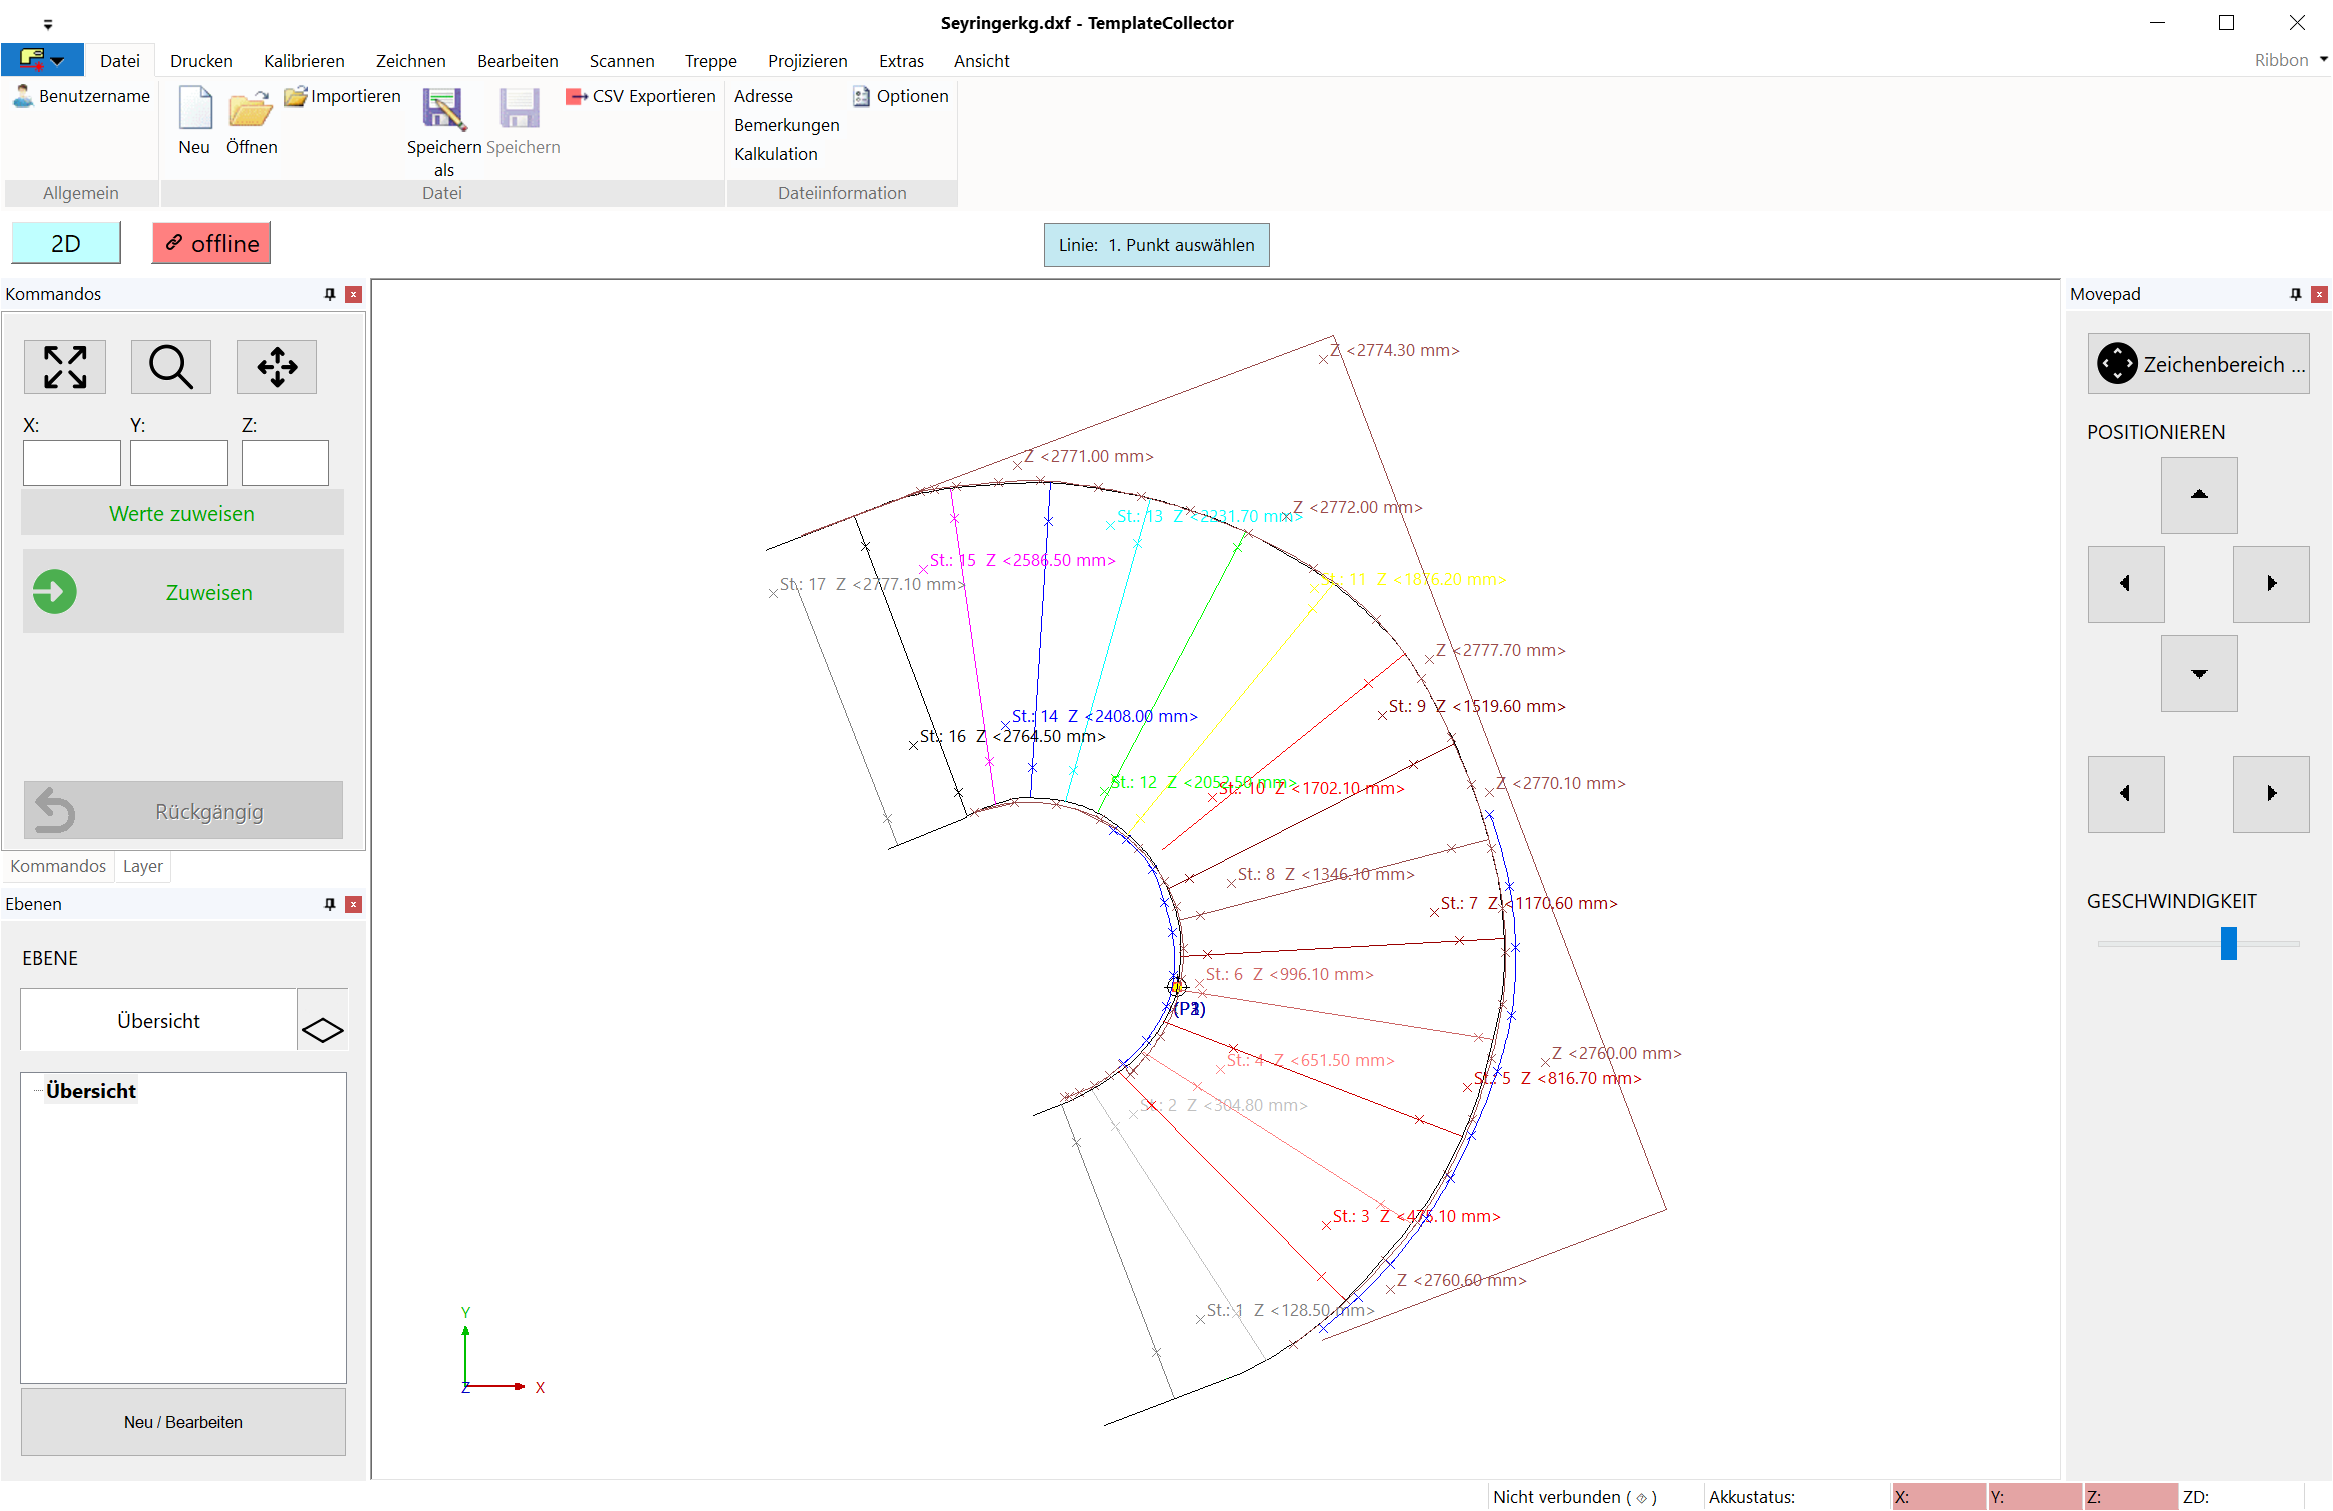
Task: Click the zoom-to-fit extents icon
Action: tap(65, 367)
